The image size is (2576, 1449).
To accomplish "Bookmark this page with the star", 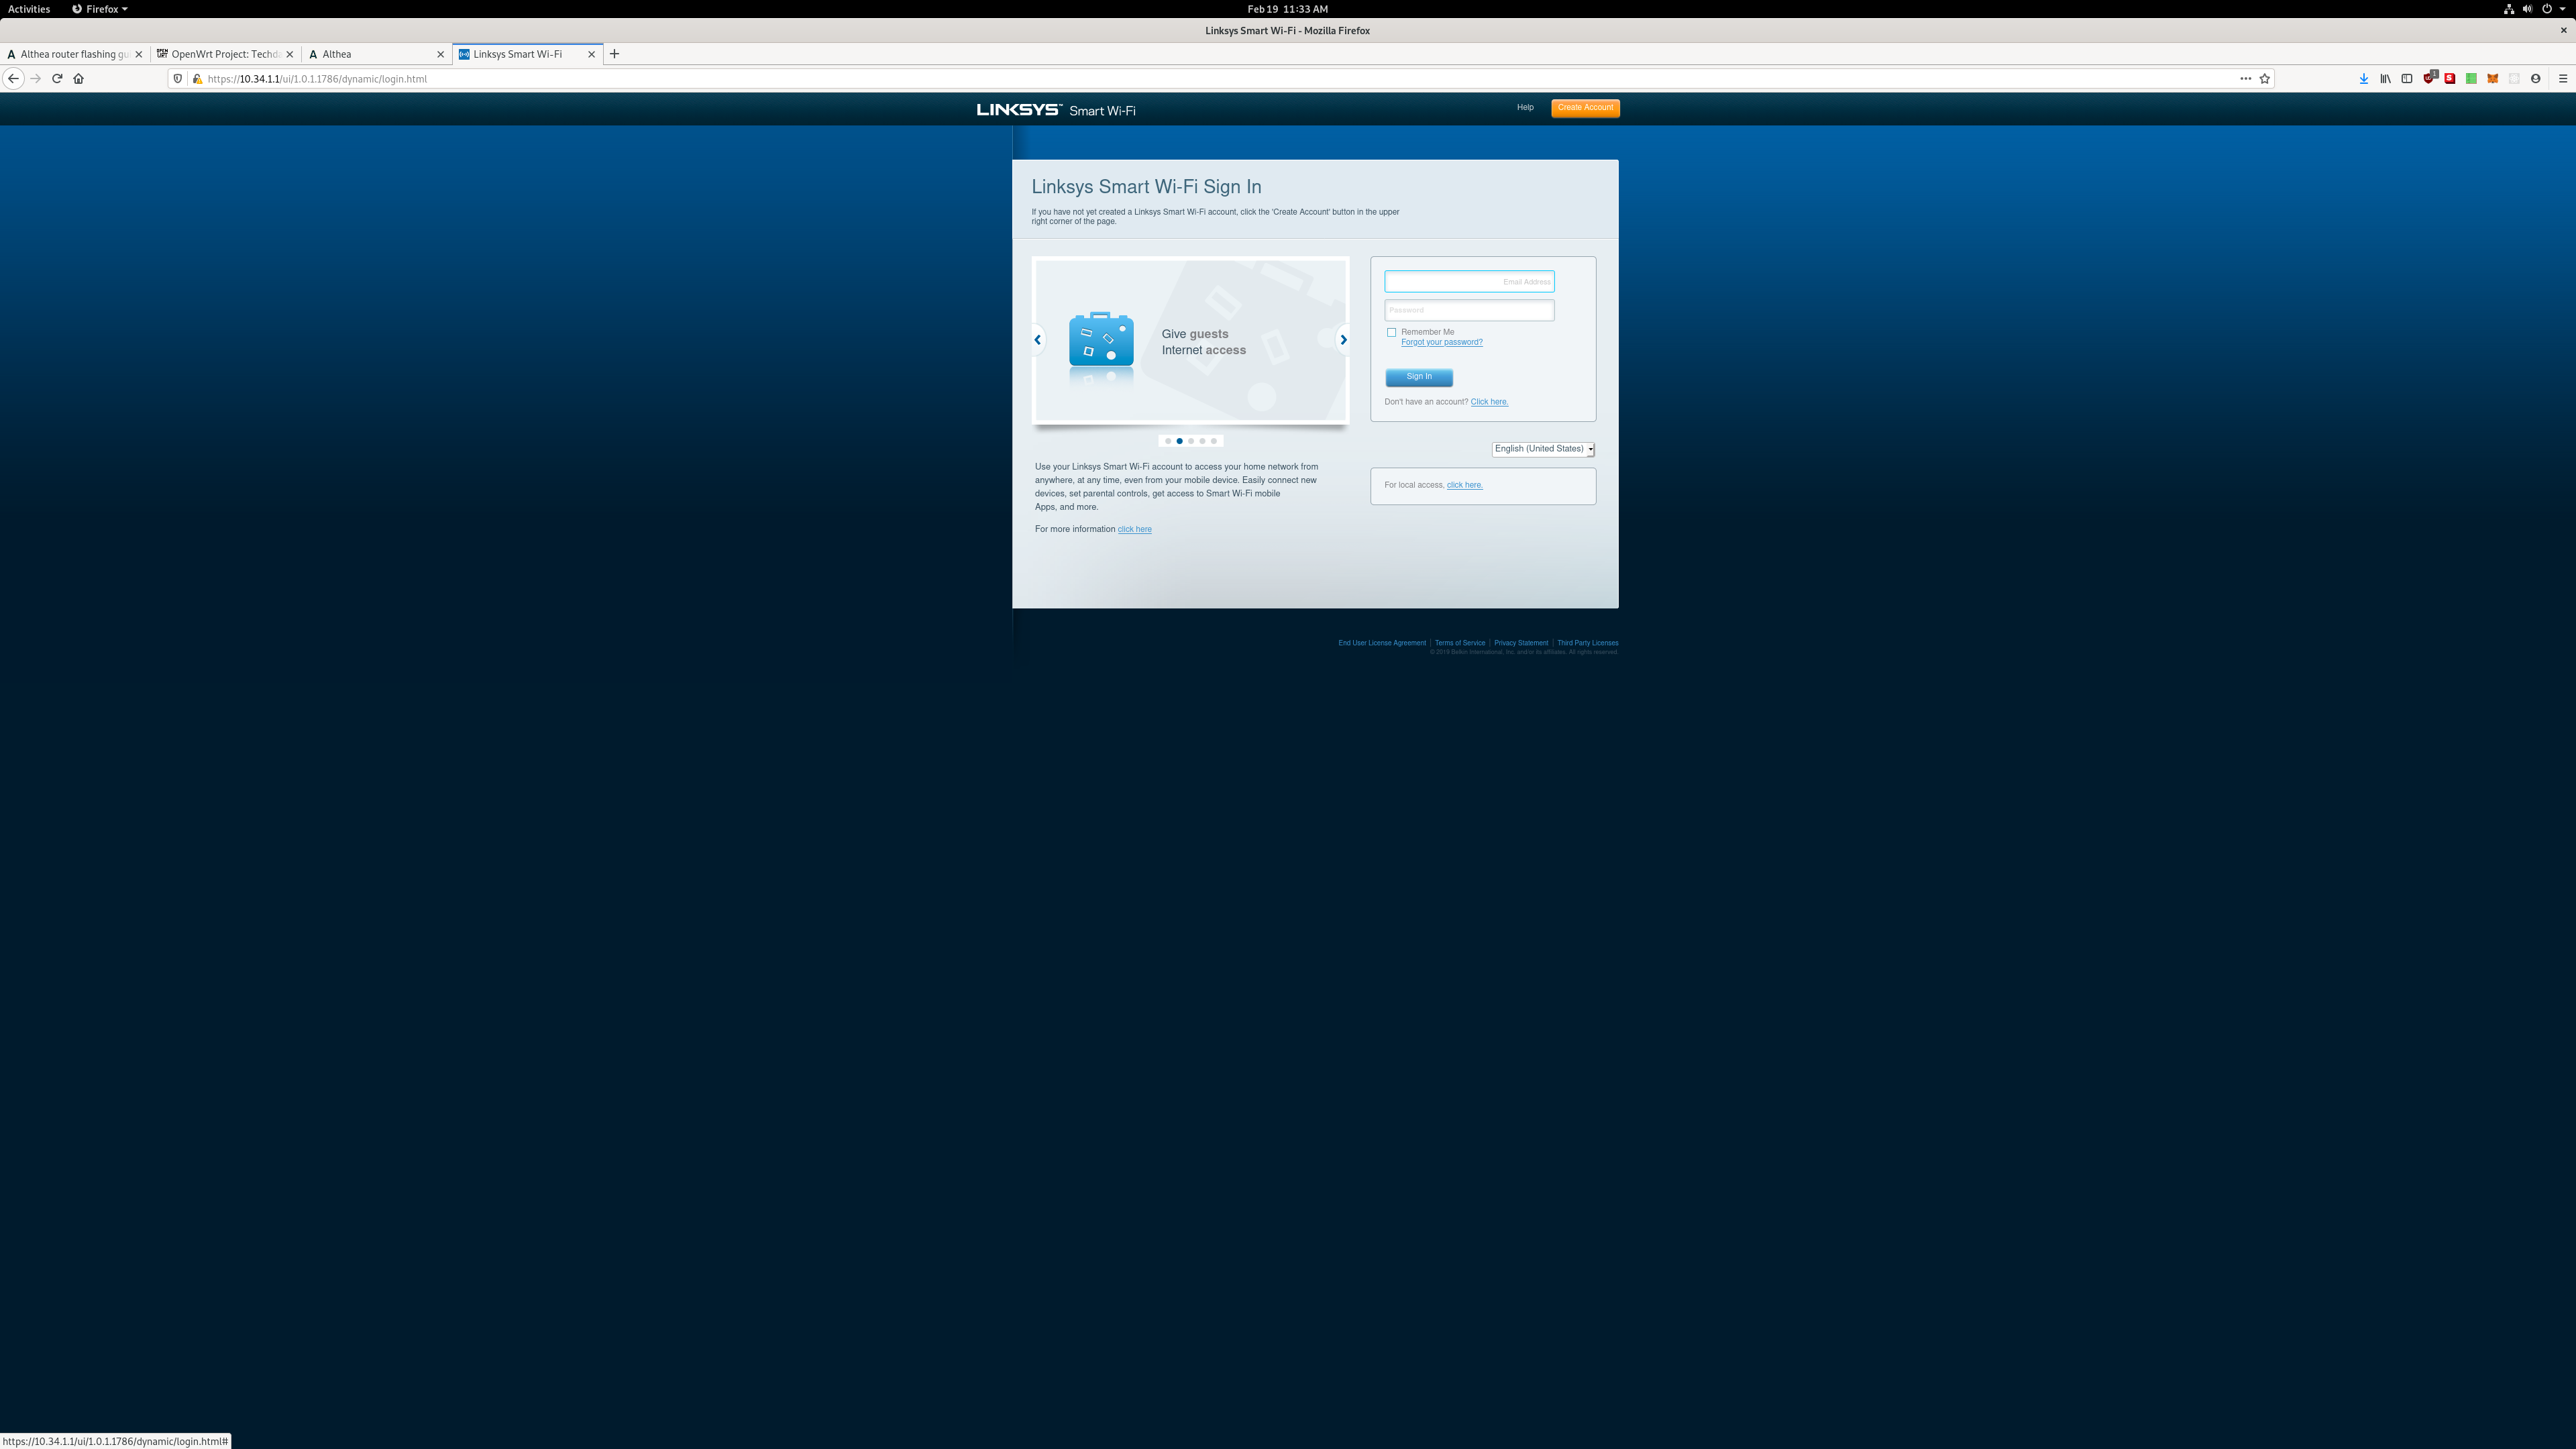I will pos(2265,79).
